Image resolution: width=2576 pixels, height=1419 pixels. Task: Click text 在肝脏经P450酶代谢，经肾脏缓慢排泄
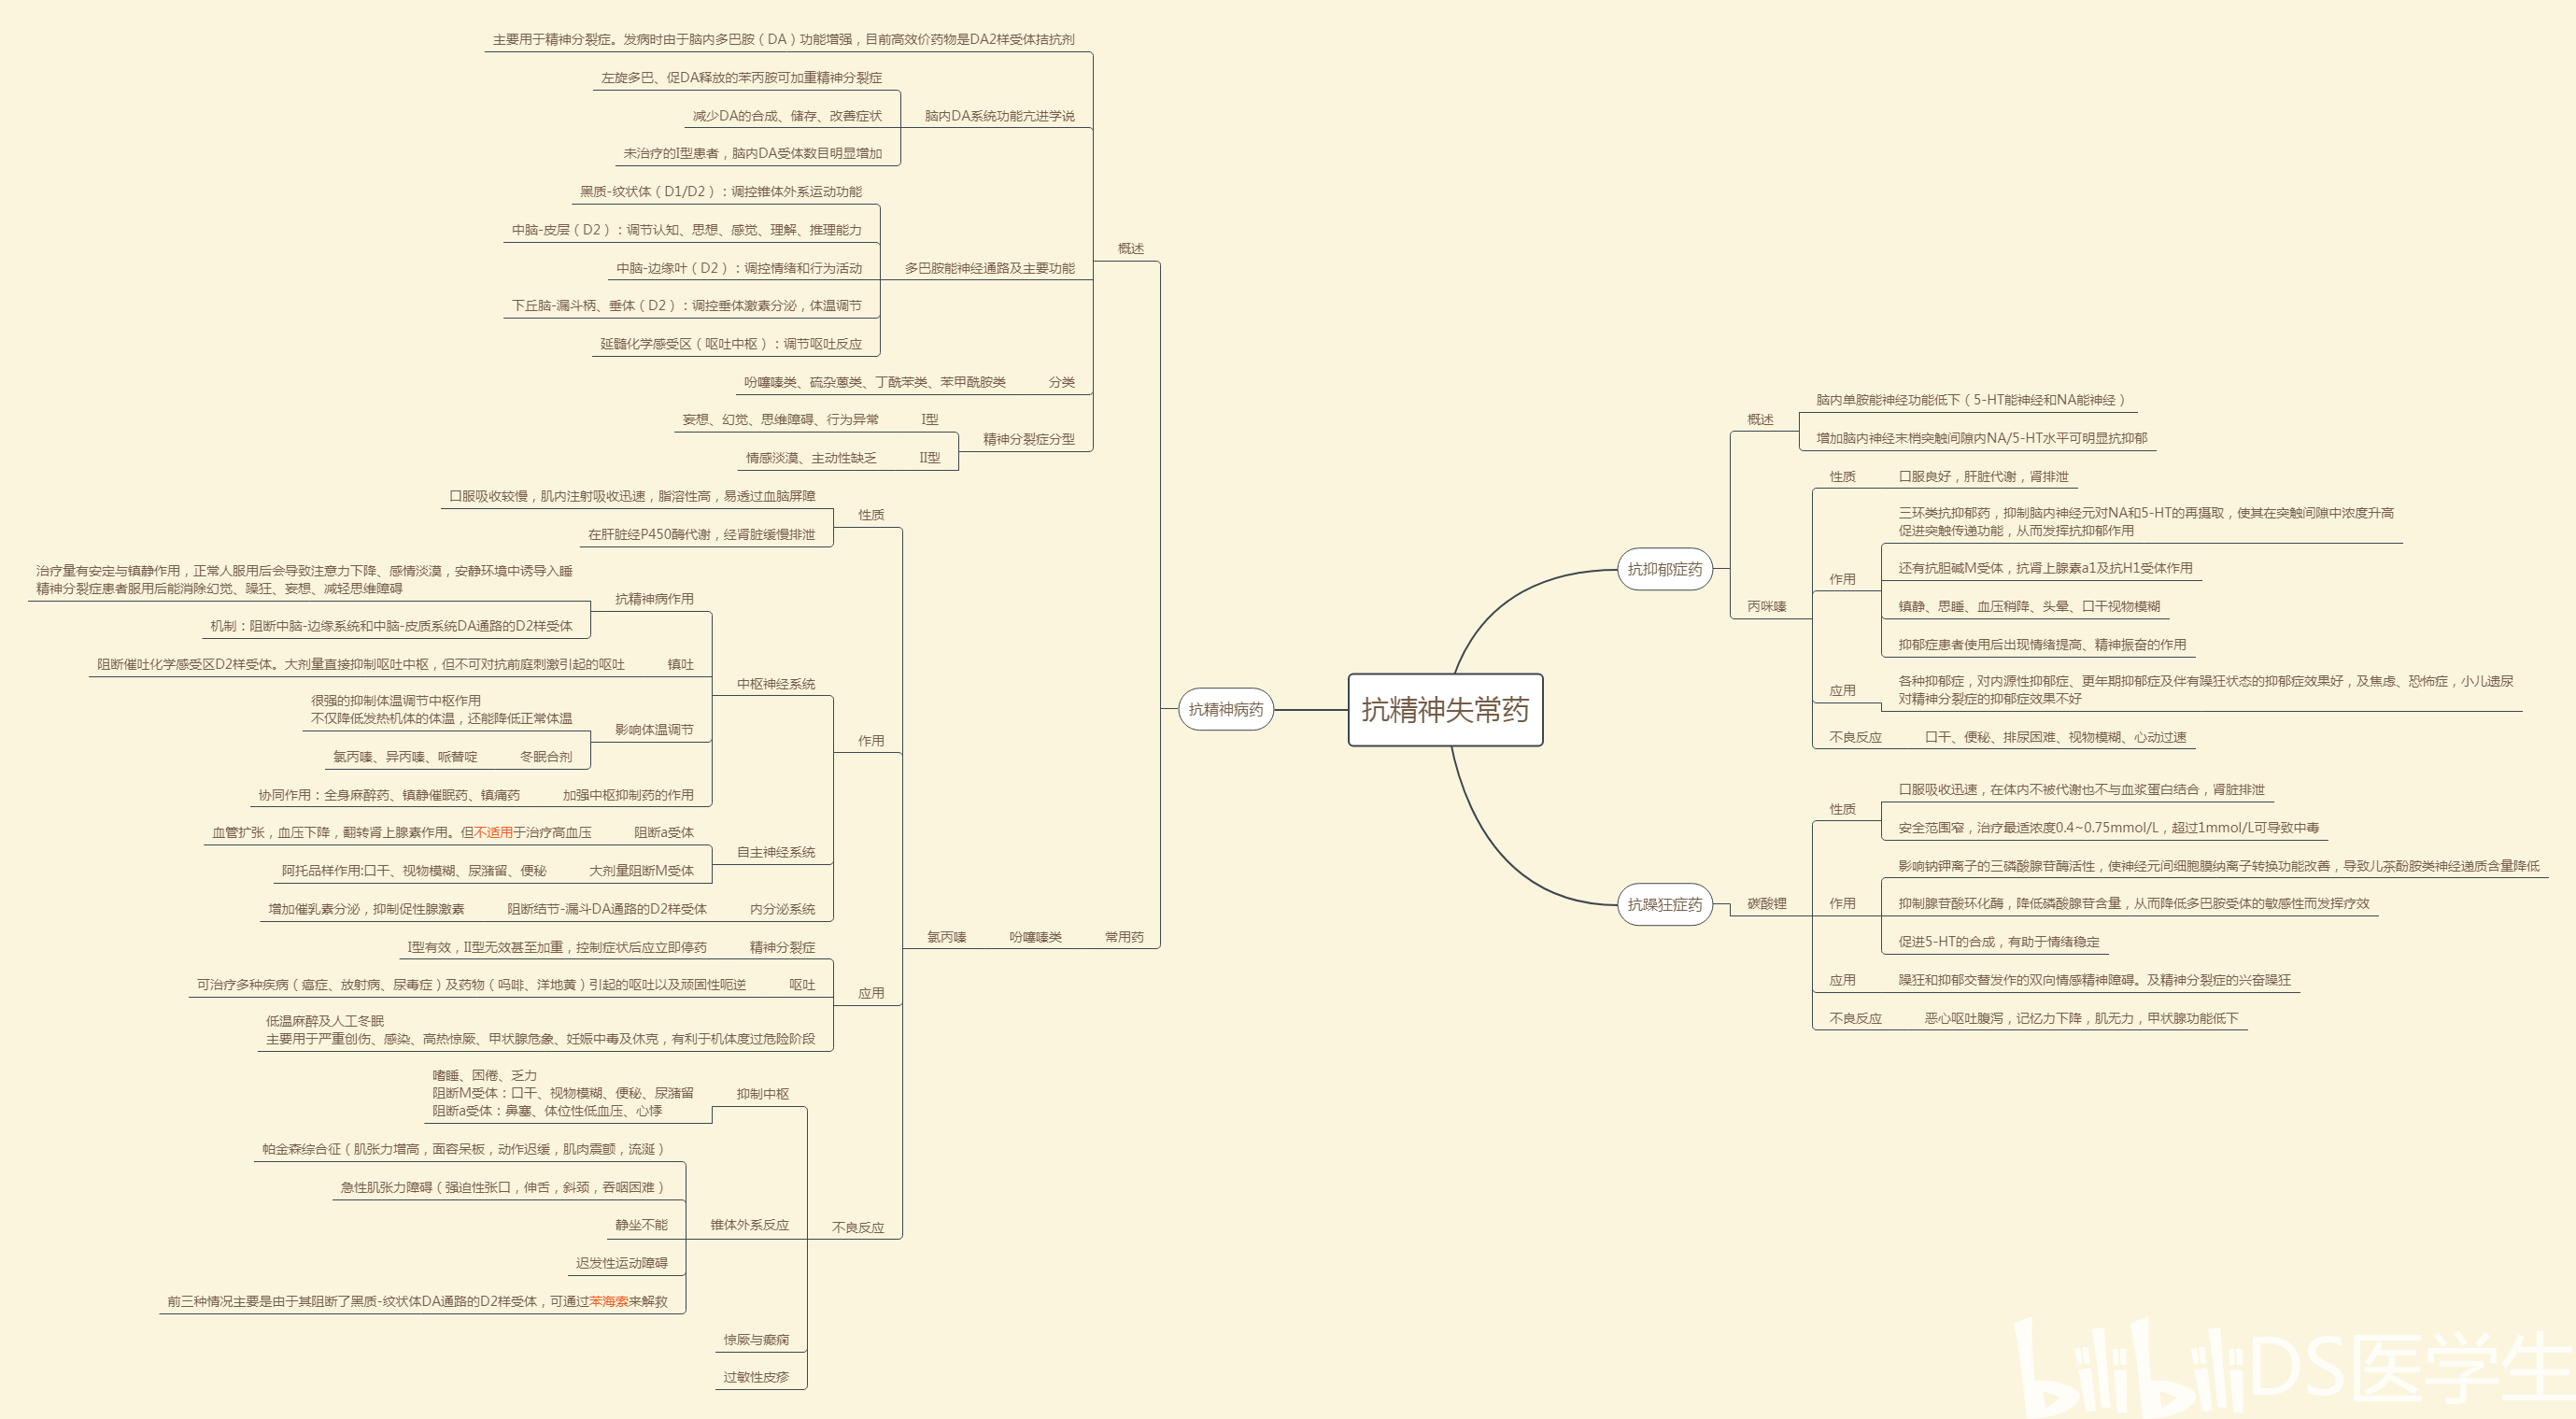click(x=702, y=535)
